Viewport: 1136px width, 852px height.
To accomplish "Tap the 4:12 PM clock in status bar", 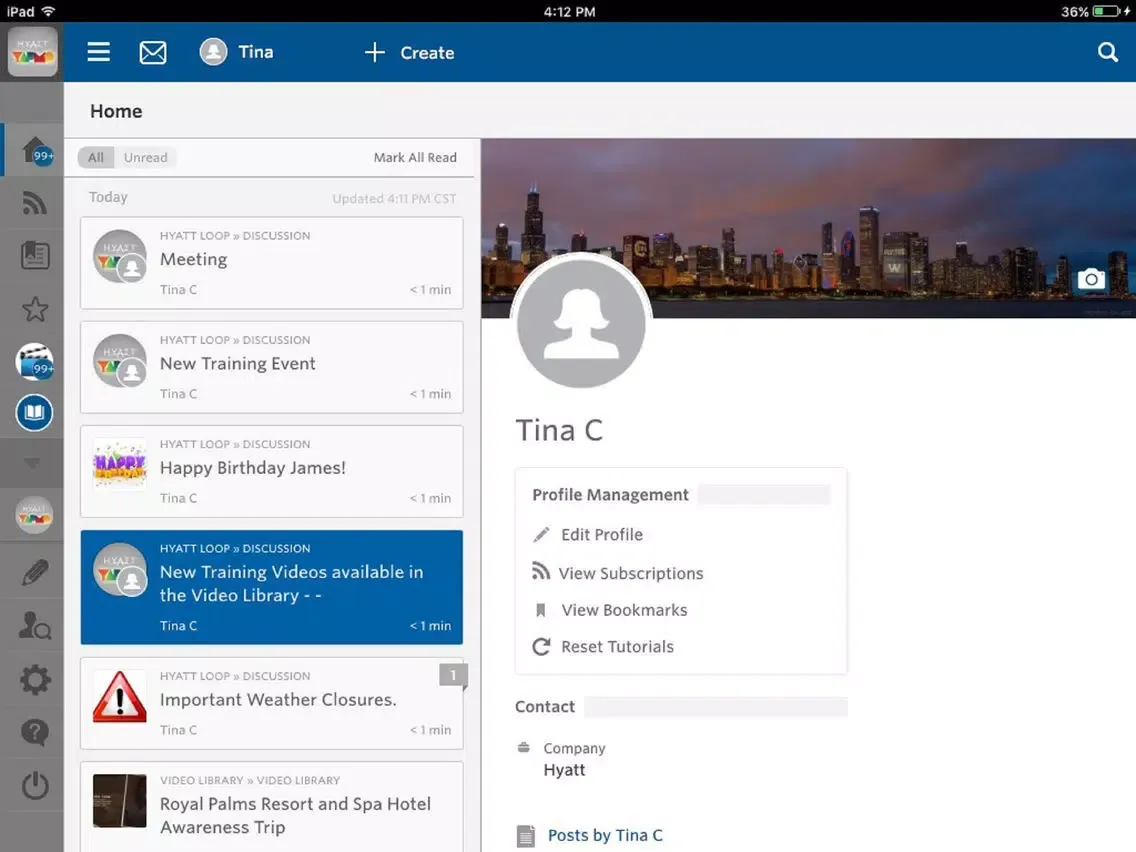I will point(569,12).
